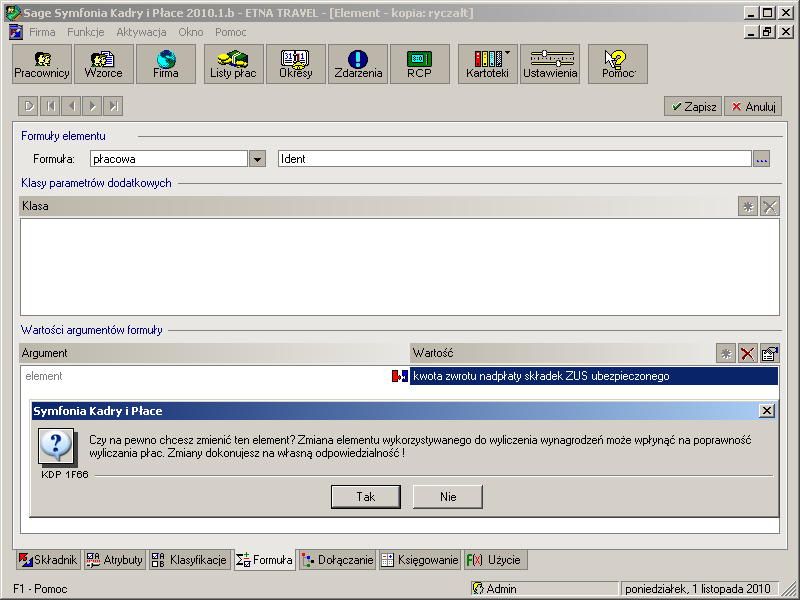Jump to the first record
Viewport: 800px width, 600px height.
click(x=50, y=106)
